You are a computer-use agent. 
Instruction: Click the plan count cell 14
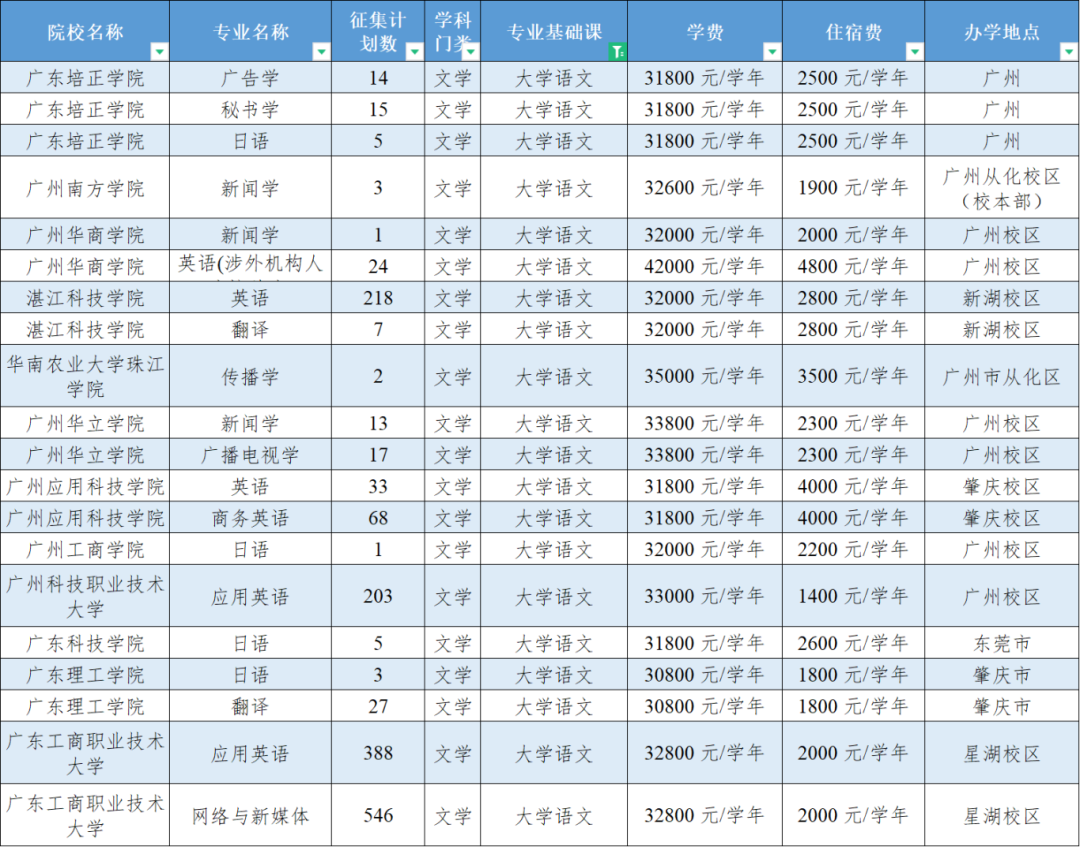[x=378, y=78]
